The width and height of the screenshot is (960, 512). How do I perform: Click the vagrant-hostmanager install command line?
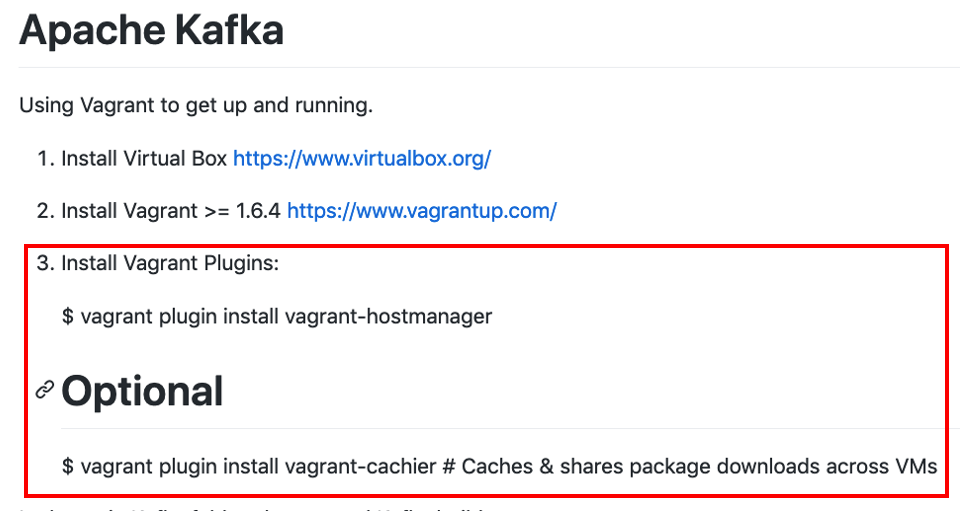point(277,317)
